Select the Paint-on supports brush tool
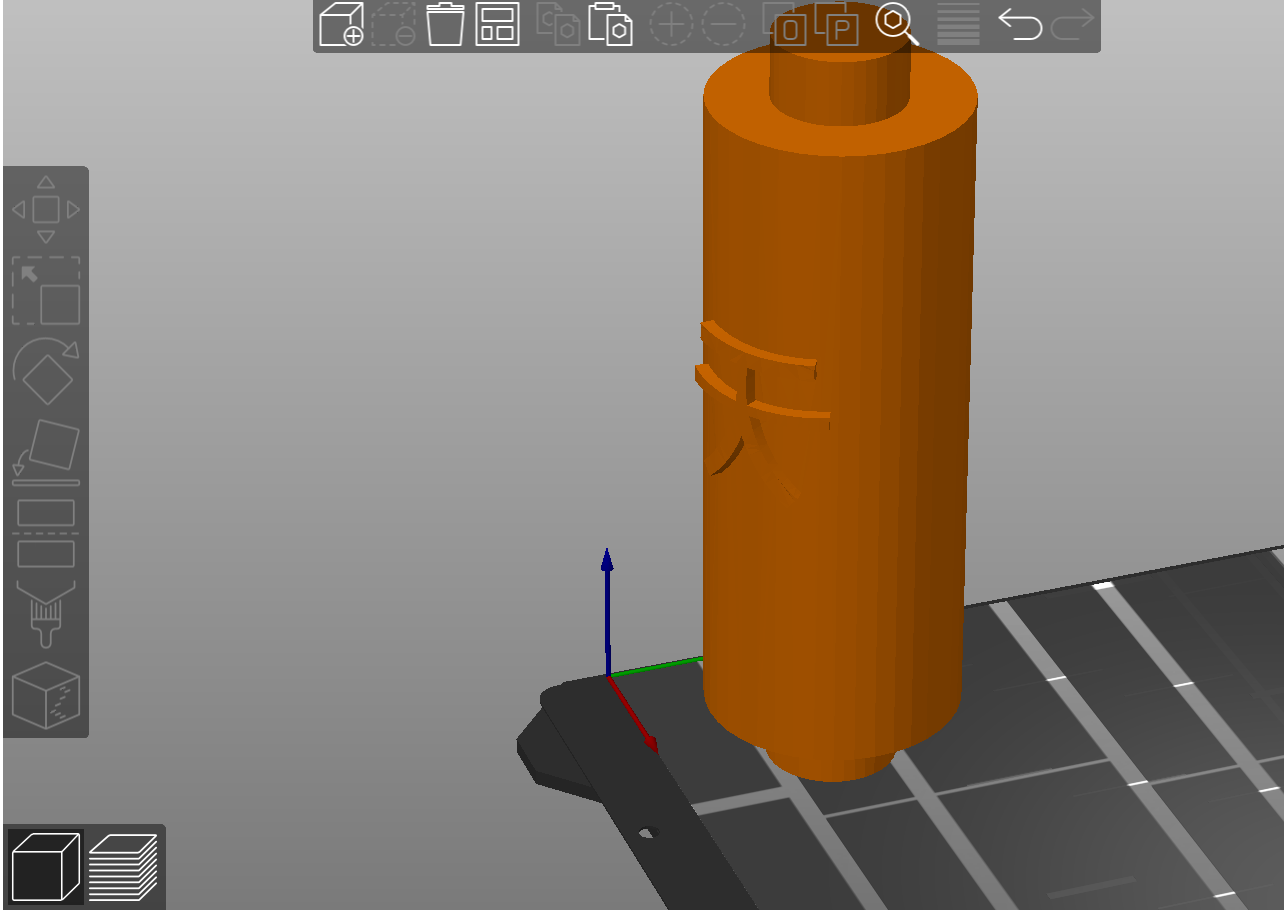 click(46, 614)
